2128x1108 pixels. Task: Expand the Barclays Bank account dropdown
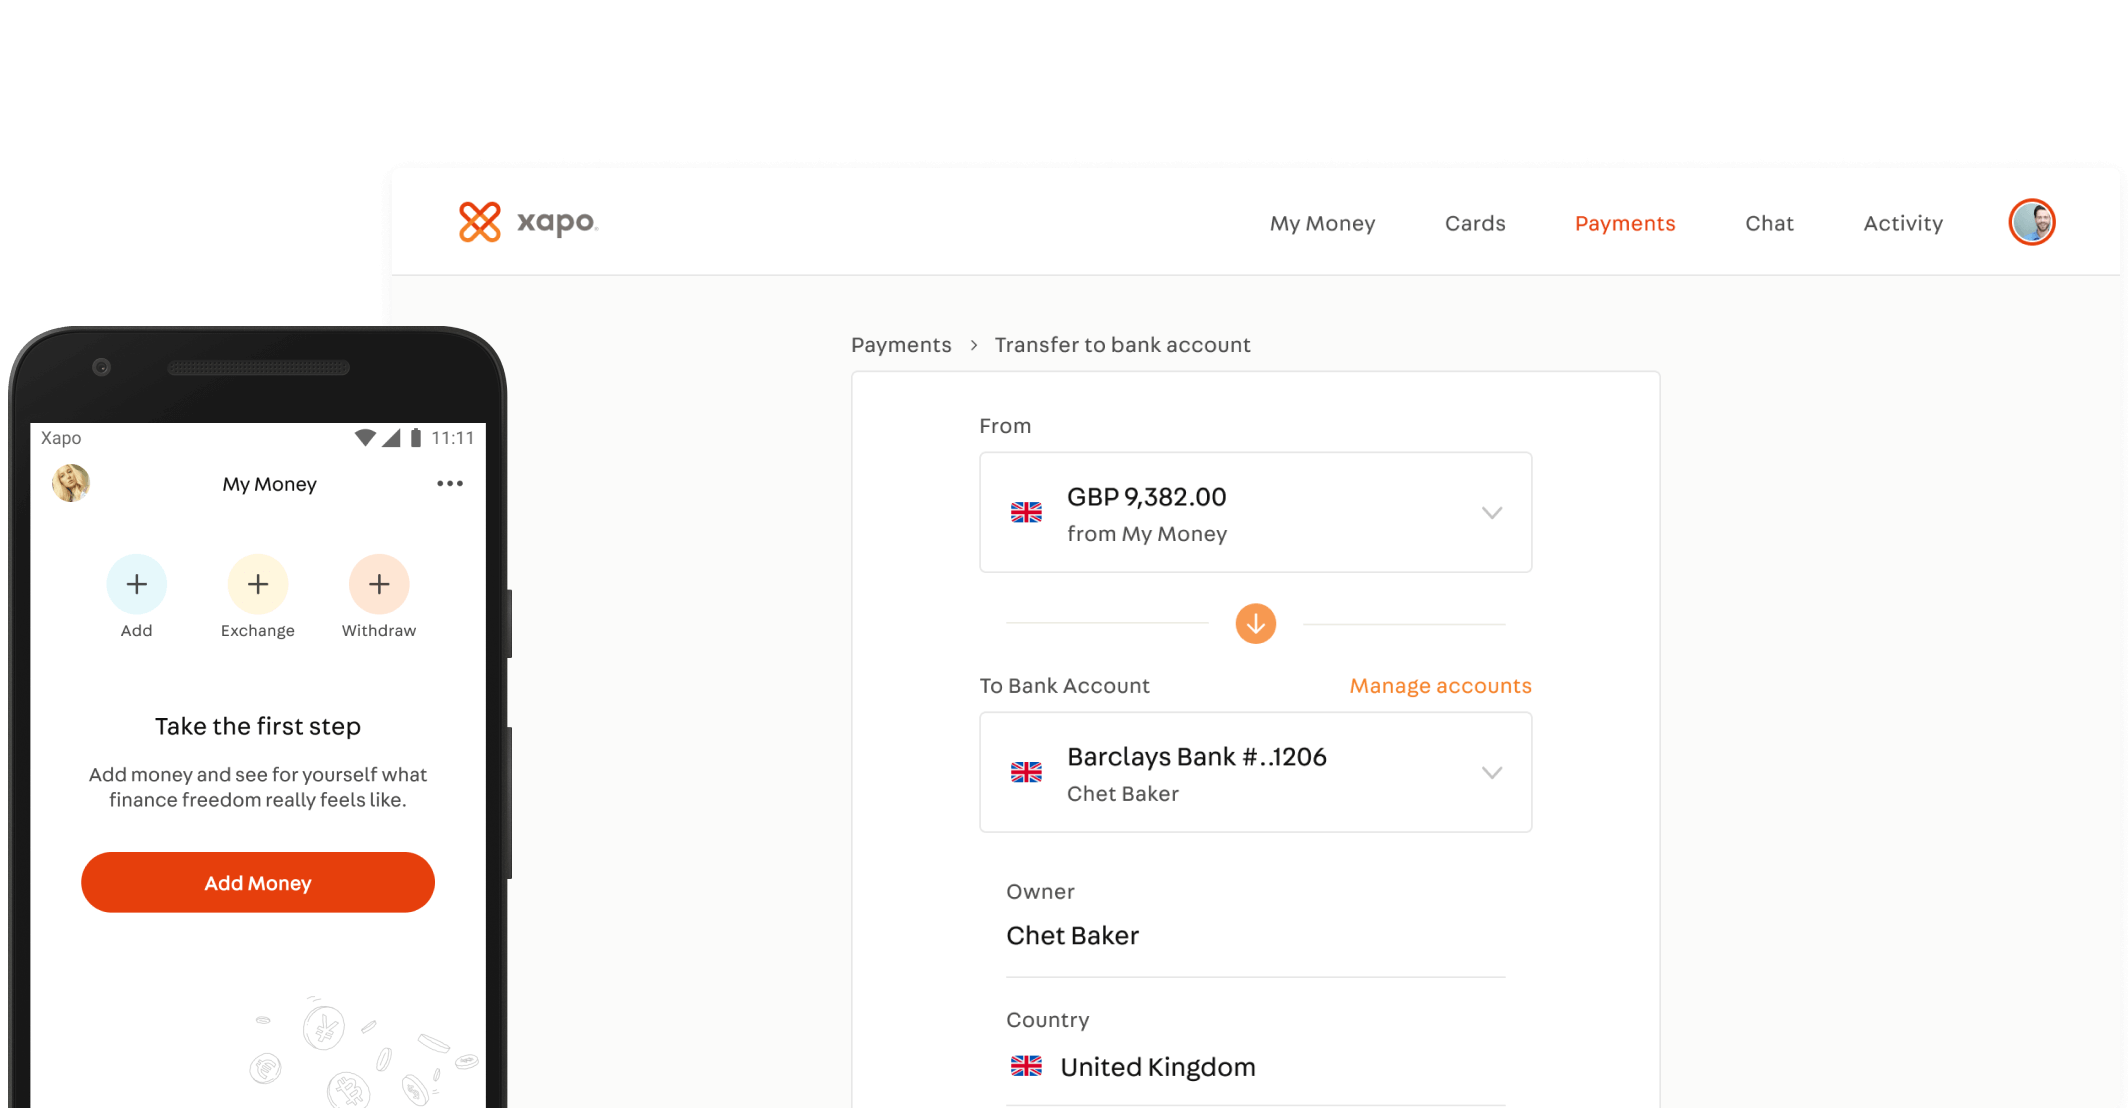click(1490, 772)
